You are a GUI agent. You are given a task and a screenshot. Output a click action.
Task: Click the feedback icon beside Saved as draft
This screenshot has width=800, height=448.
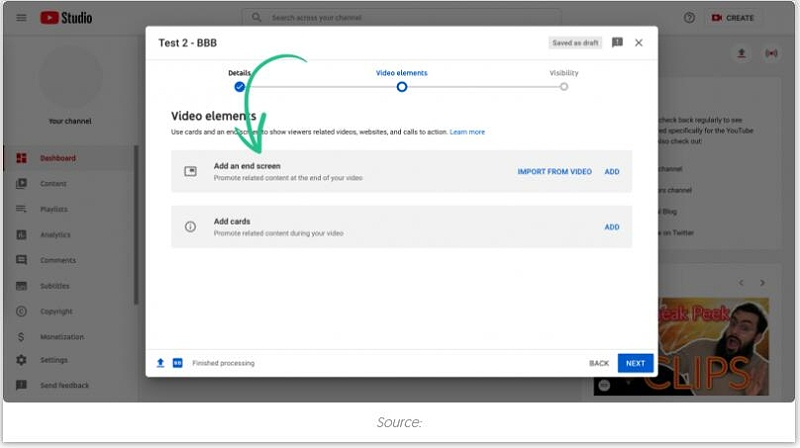coord(617,43)
